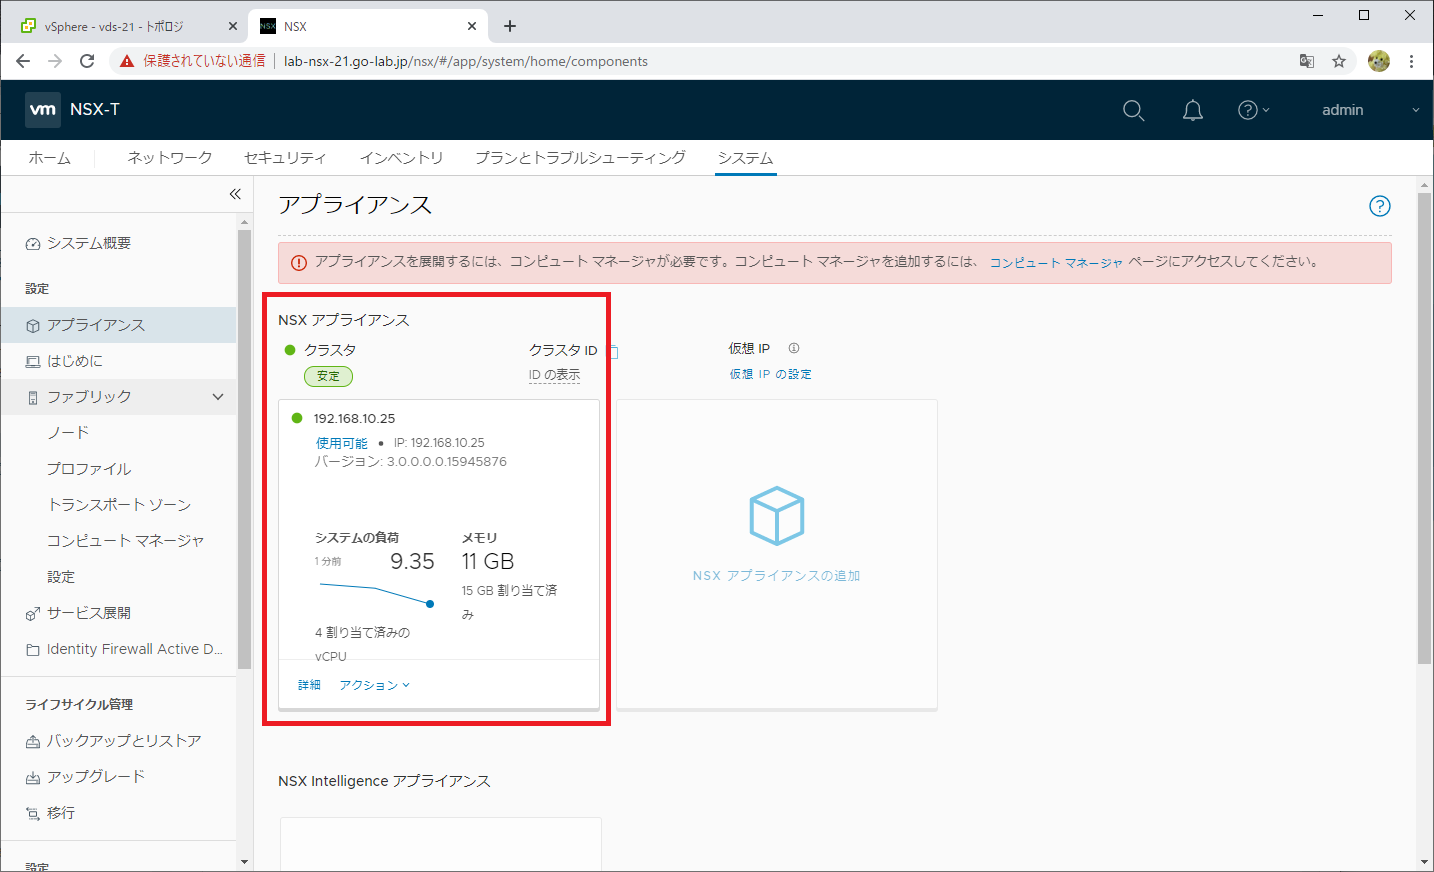
Task: Click the 仮想 IP info icon
Action: coord(794,349)
